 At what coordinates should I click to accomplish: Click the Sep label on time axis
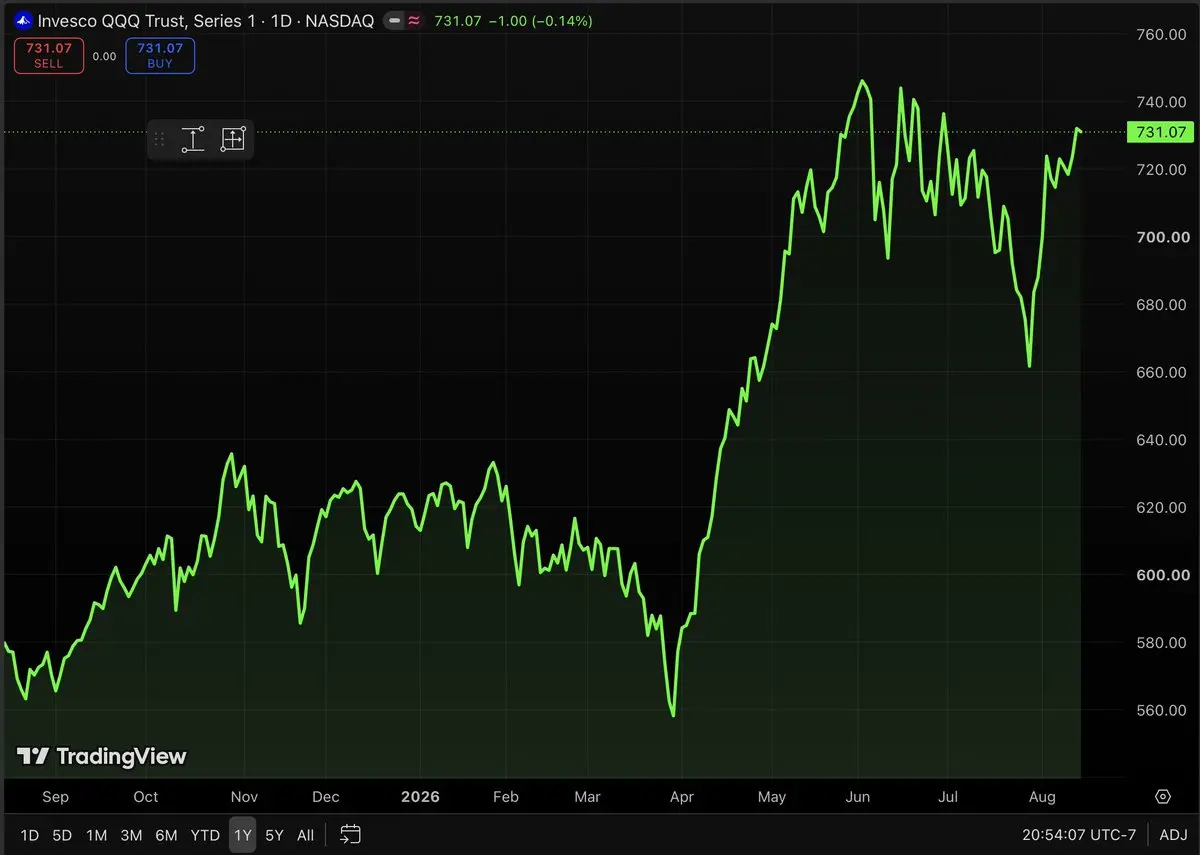(x=55, y=797)
